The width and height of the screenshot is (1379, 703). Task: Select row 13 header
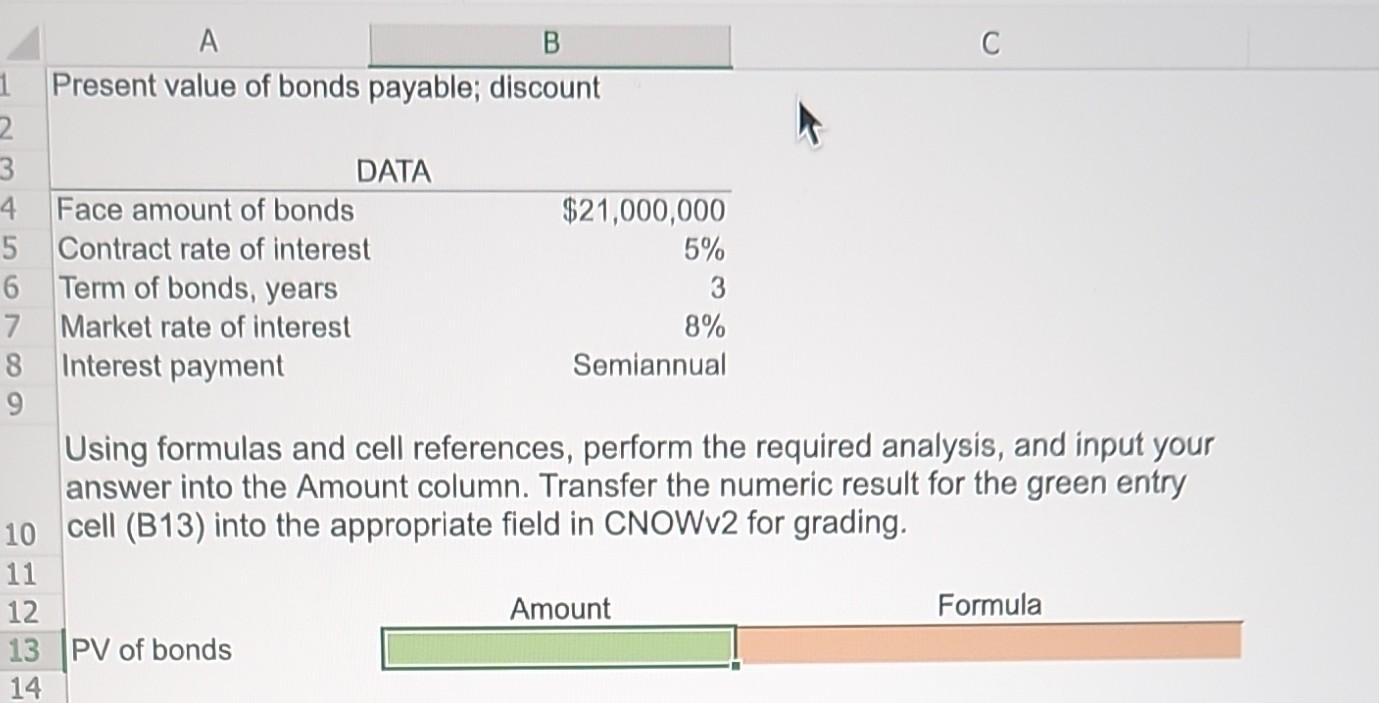pos(22,649)
